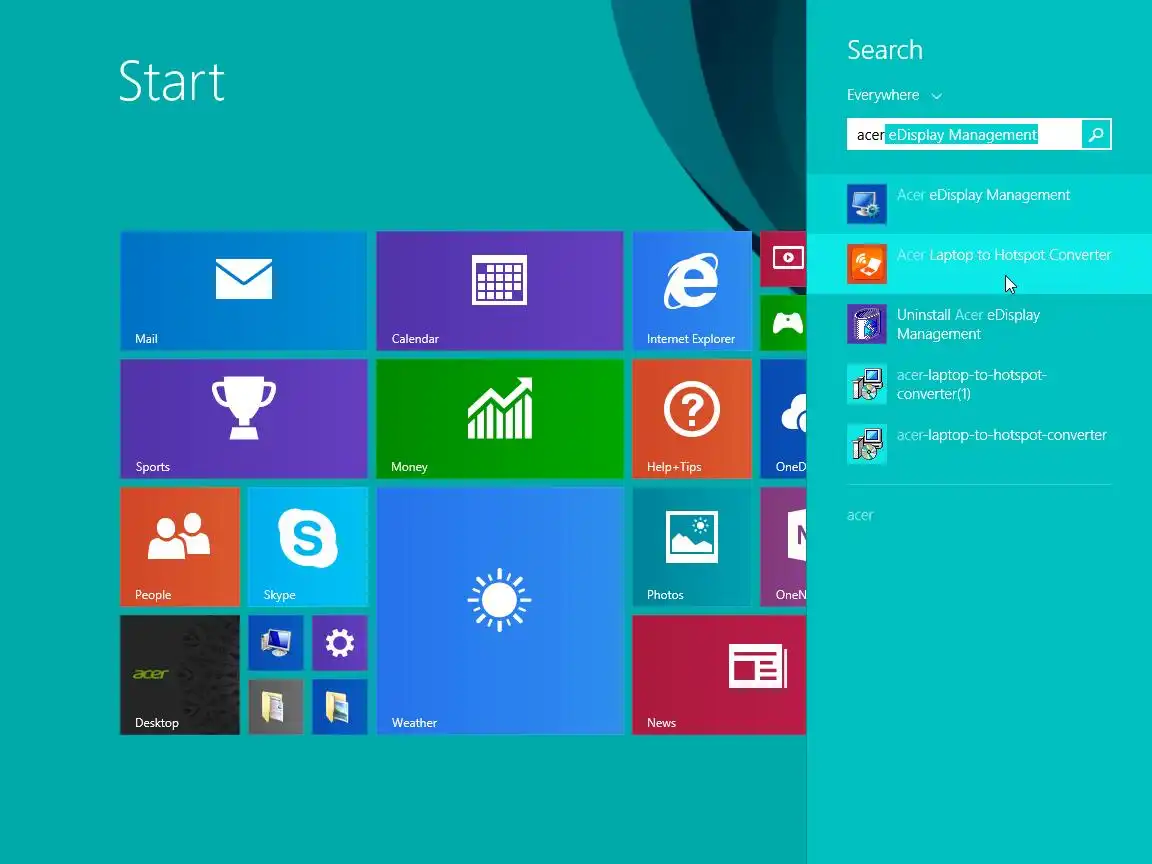Click the Uninstall Acer eDisplay Management icon

(x=867, y=324)
